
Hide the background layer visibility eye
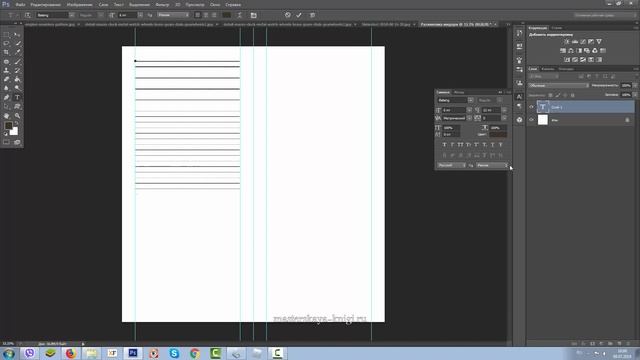click(531, 120)
